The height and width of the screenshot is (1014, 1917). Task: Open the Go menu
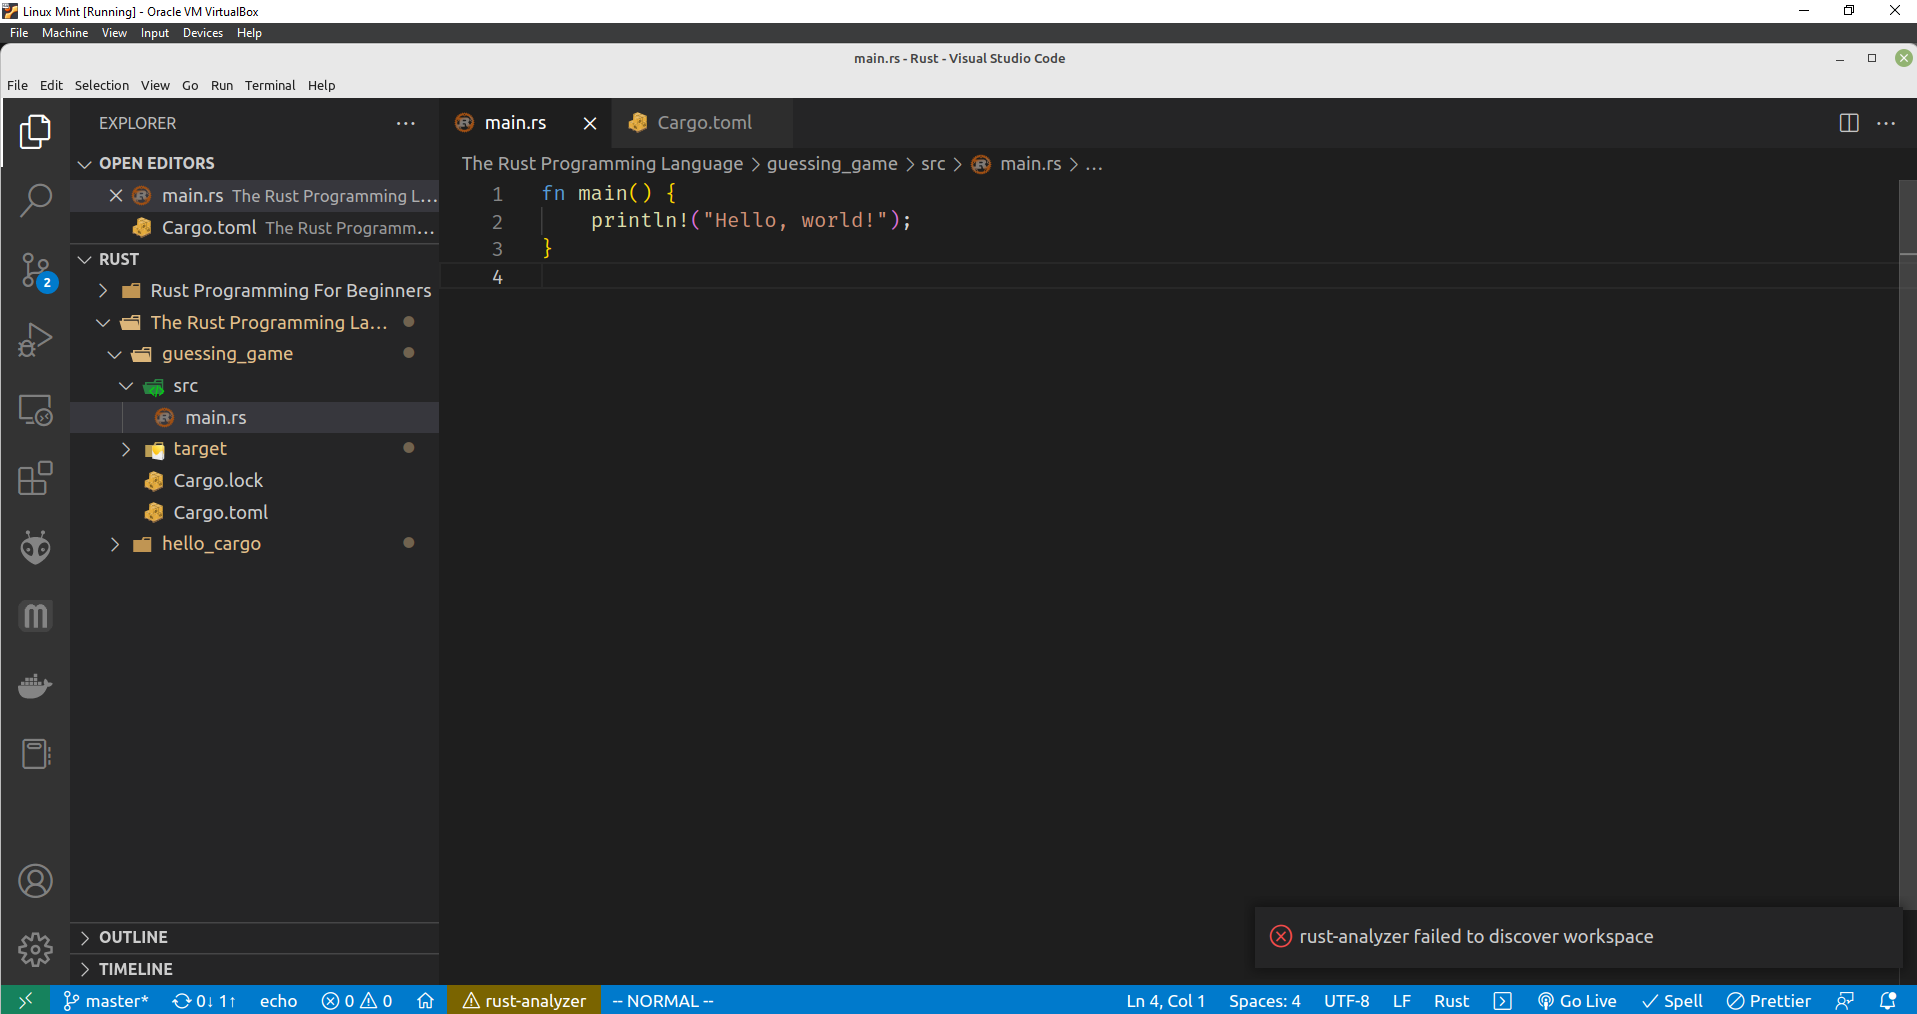click(190, 85)
